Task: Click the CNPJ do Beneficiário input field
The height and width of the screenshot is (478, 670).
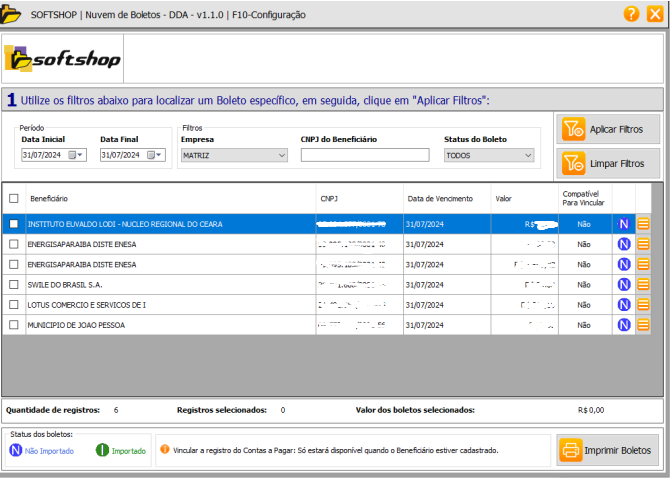Action: [x=364, y=155]
